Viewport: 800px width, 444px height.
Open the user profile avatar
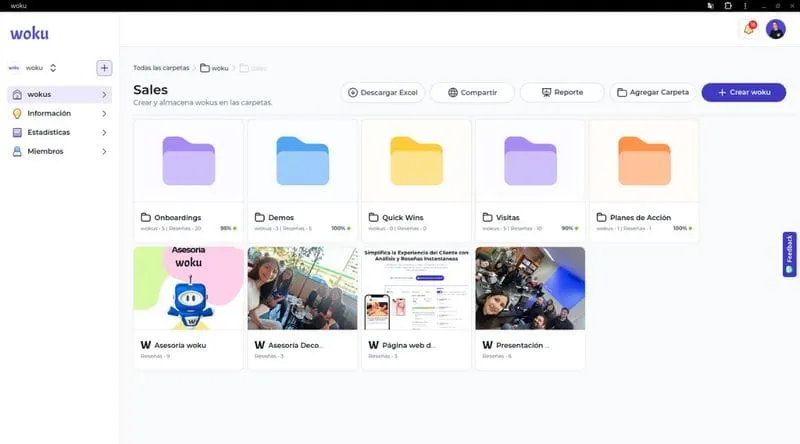pyautogui.click(x=776, y=29)
